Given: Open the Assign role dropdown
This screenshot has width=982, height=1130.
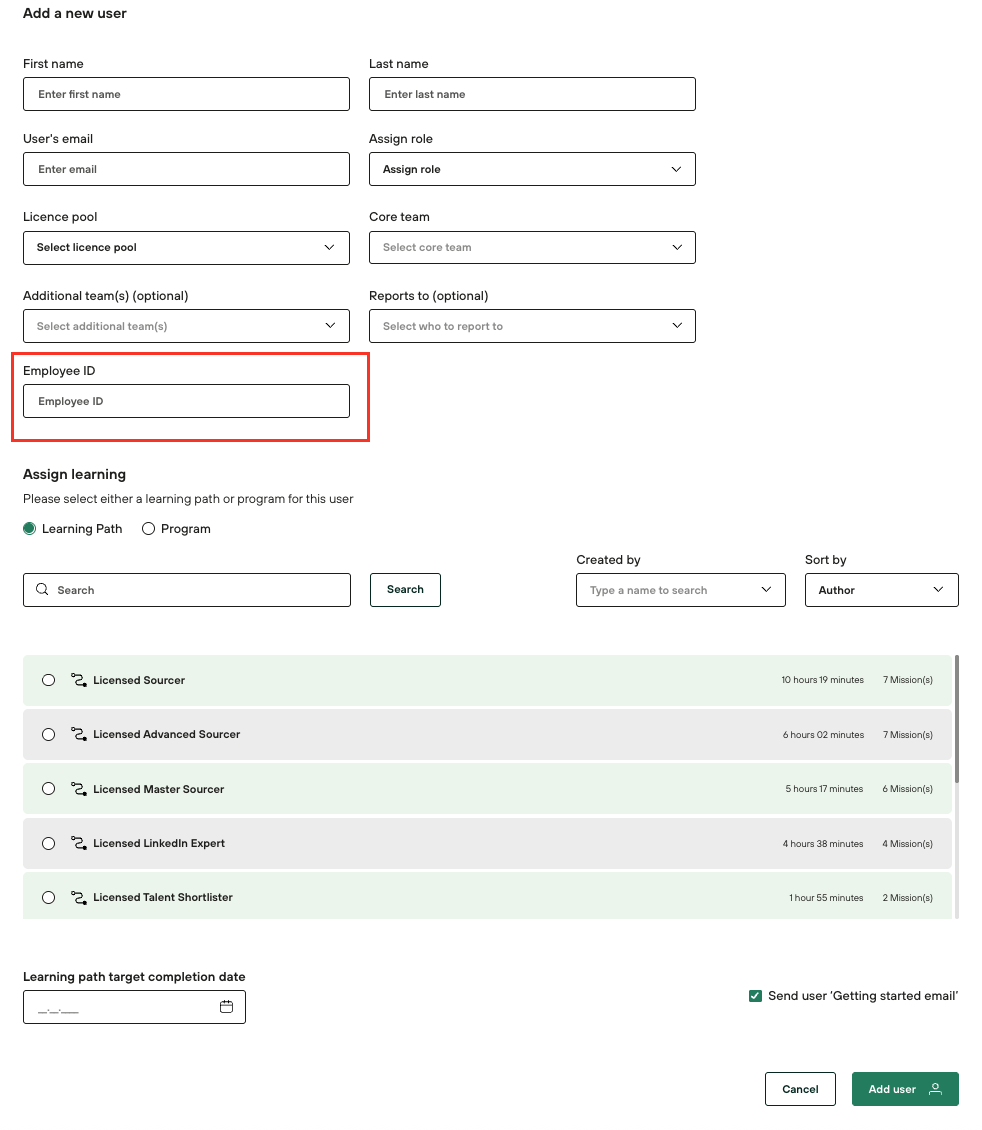Looking at the screenshot, I should 532,169.
